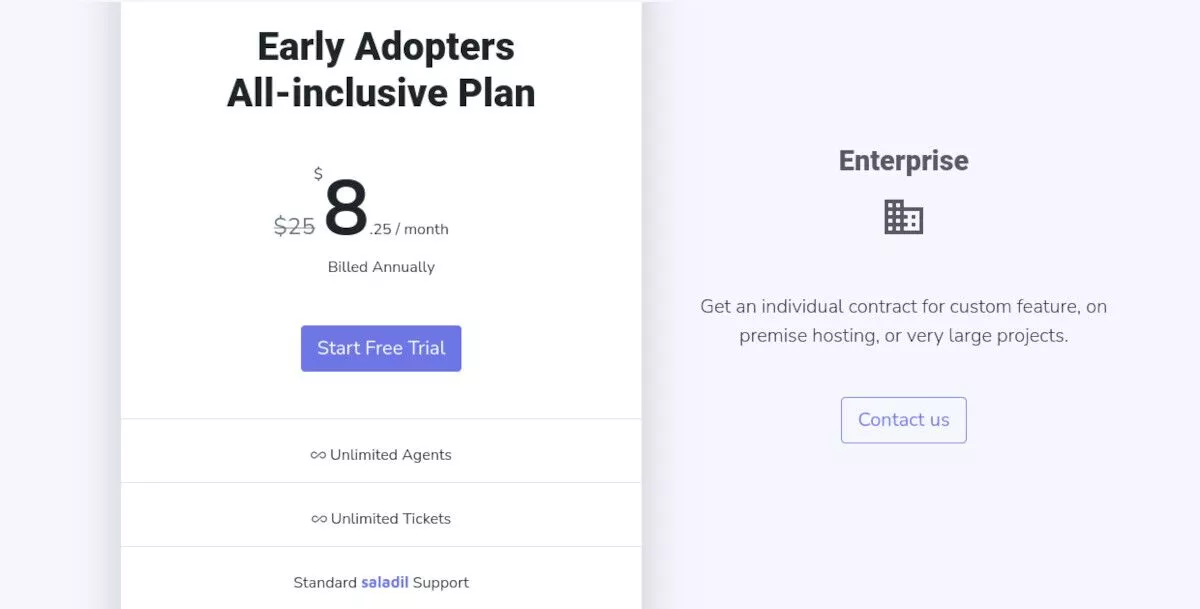Click the large 8 price digit
1200x609 pixels.
click(346, 209)
